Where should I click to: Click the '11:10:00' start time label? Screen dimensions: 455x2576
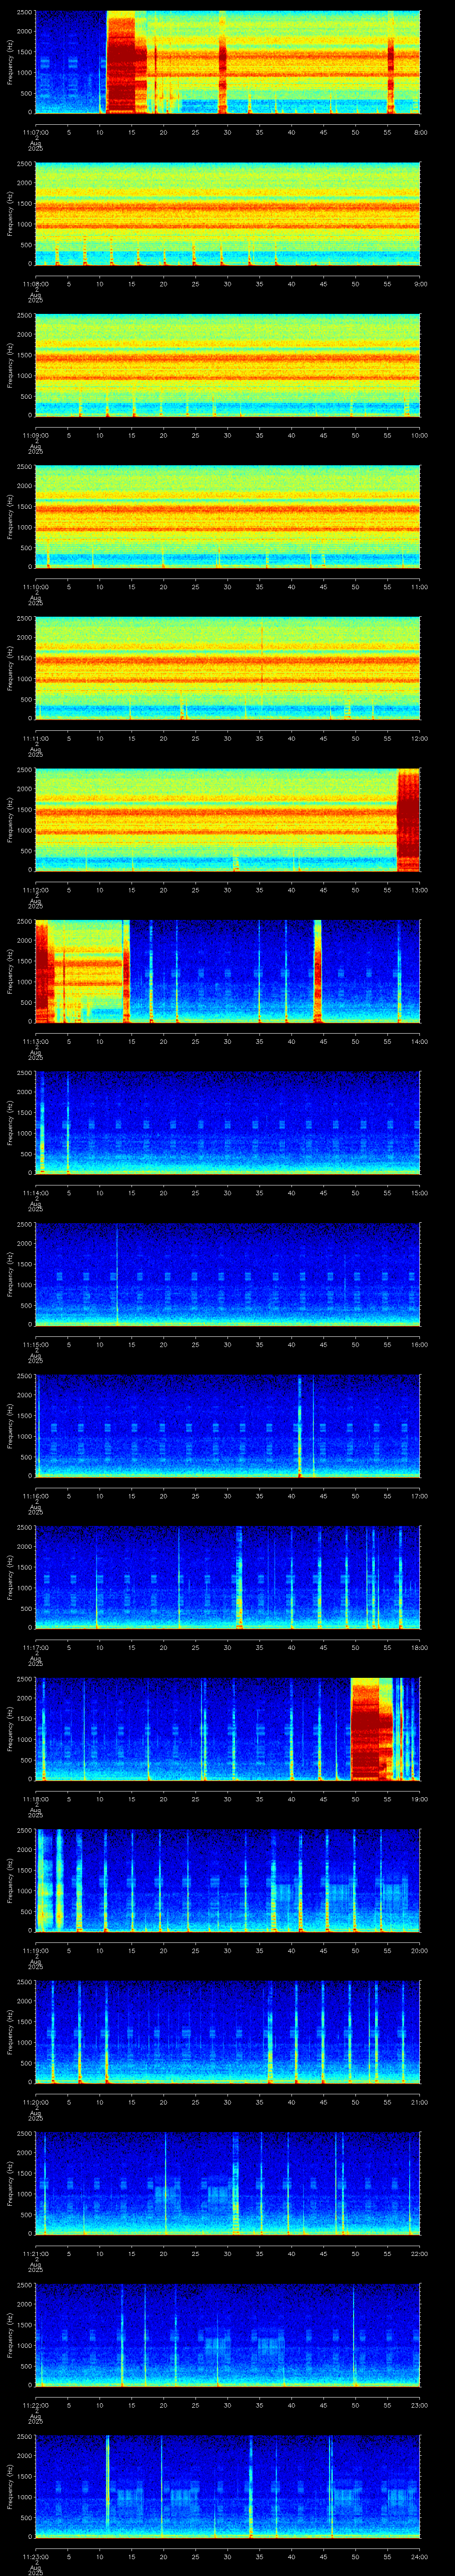click(36, 586)
